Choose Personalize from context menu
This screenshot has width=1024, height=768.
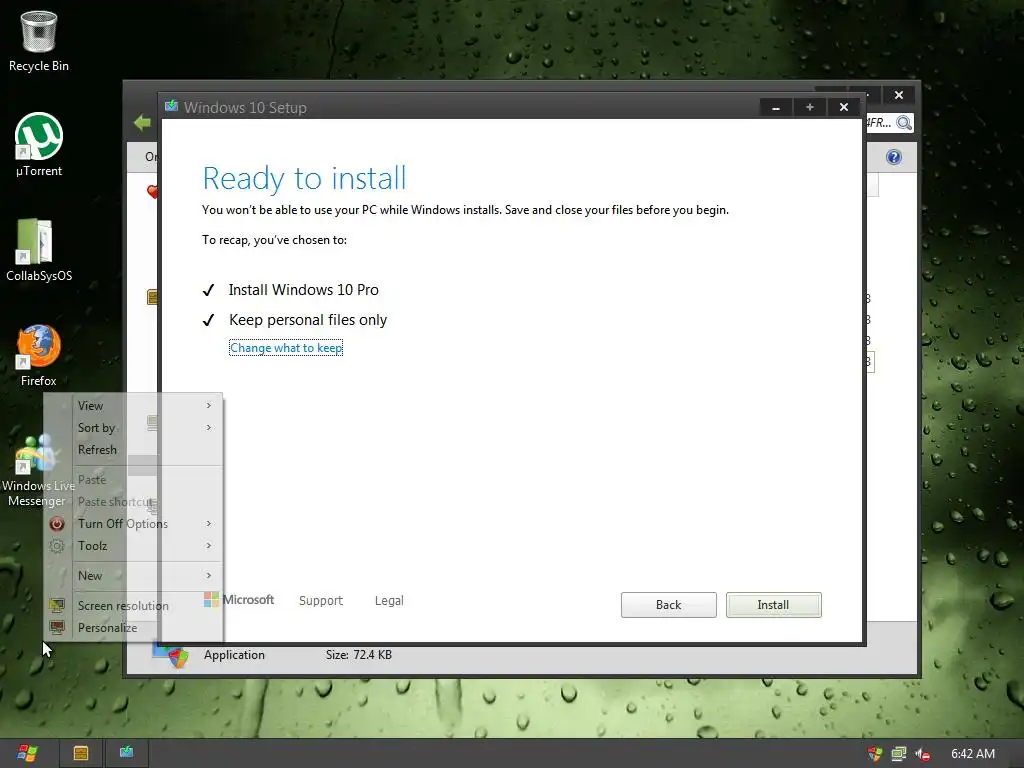[x=134, y=628]
